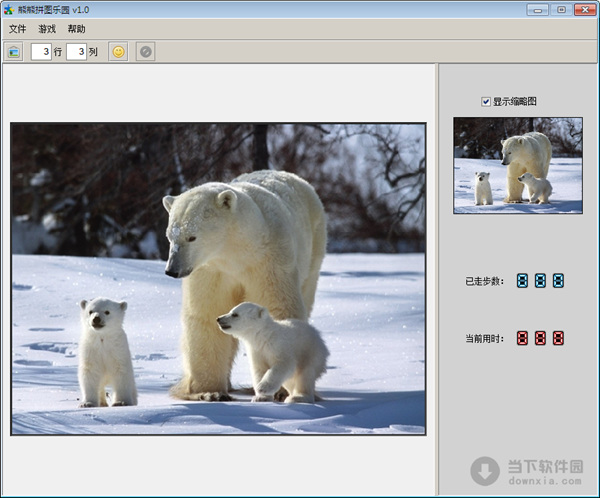The width and height of the screenshot is (600, 498).
Task: Minimize the puzzle game window
Action: [x=540, y=10]
